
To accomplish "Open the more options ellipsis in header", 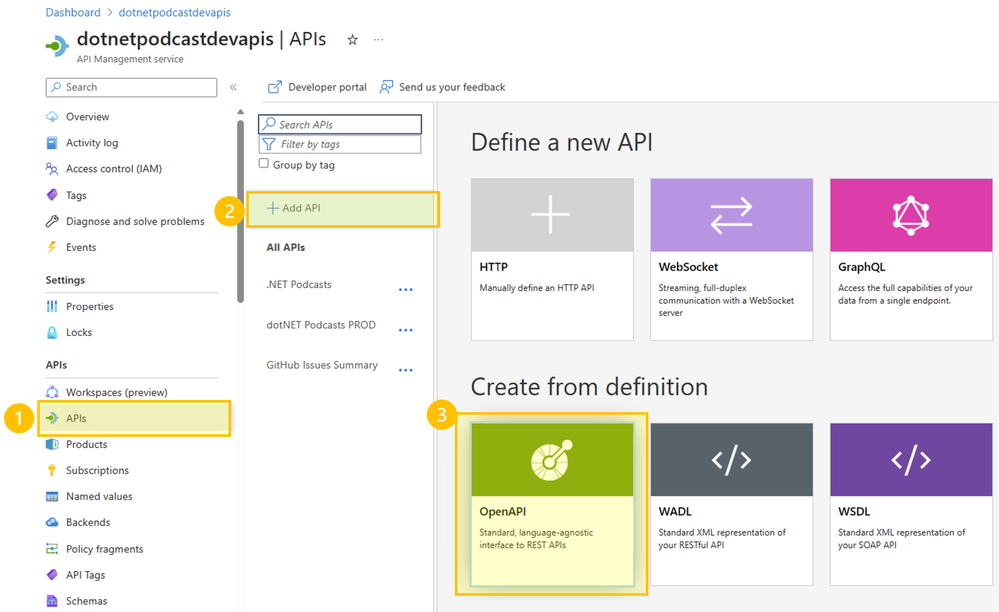I will pyautogui.click(x=378, y=39).
